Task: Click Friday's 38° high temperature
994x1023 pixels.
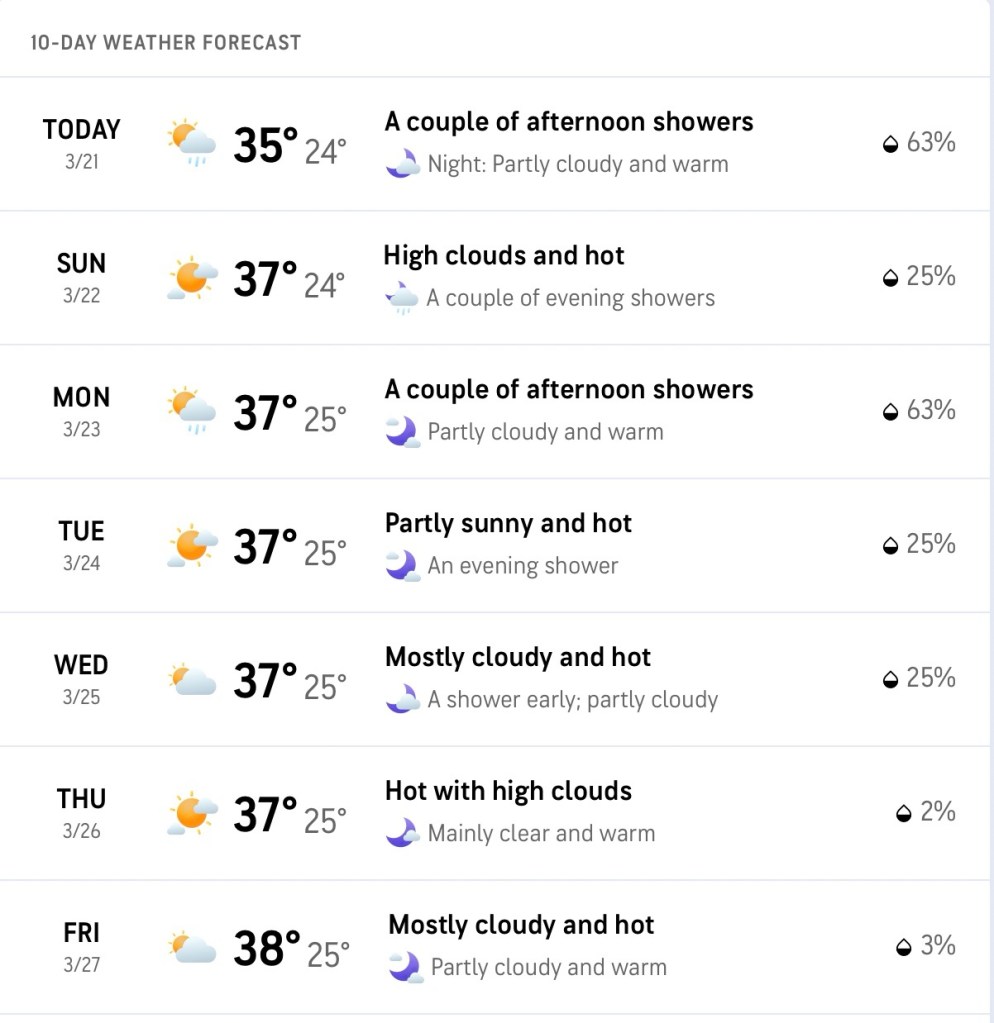Action: 266,948
